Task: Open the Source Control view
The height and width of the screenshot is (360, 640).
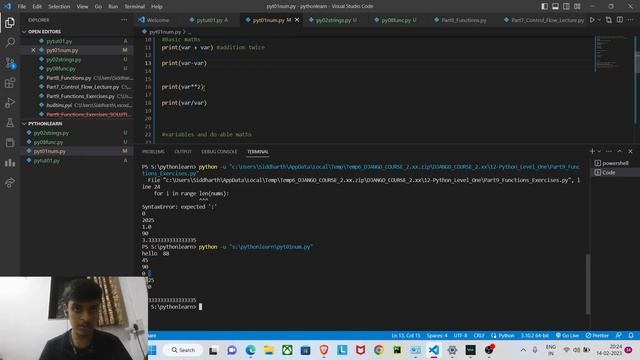Action: (x=10, y=63)
